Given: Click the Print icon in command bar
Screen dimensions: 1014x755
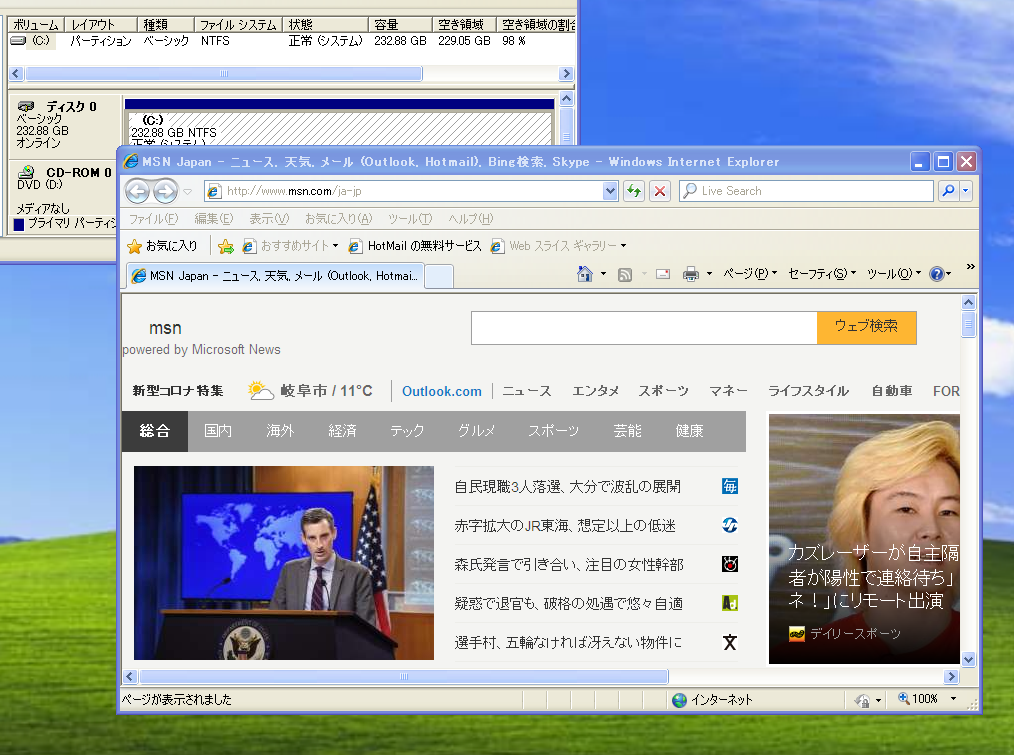Looking at the screenshot, I should [691, 274].
